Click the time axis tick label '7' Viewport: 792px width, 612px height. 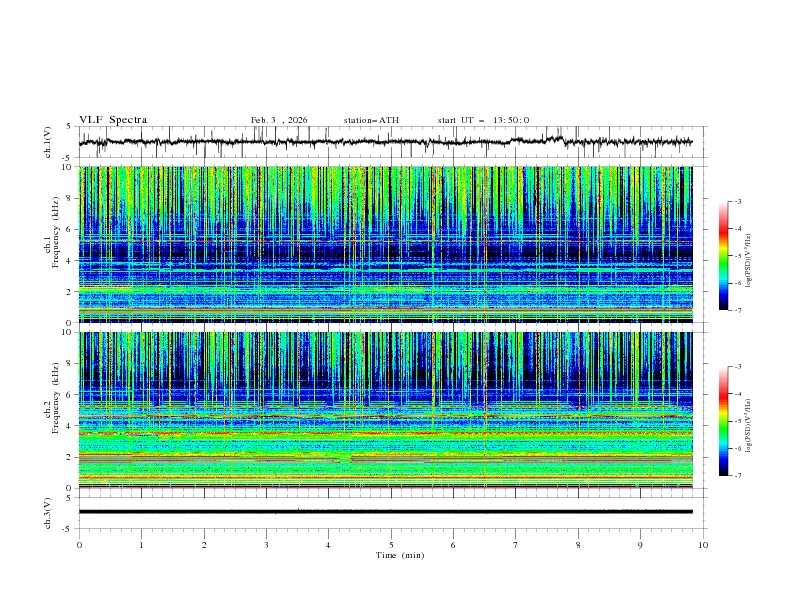[516, 545]
